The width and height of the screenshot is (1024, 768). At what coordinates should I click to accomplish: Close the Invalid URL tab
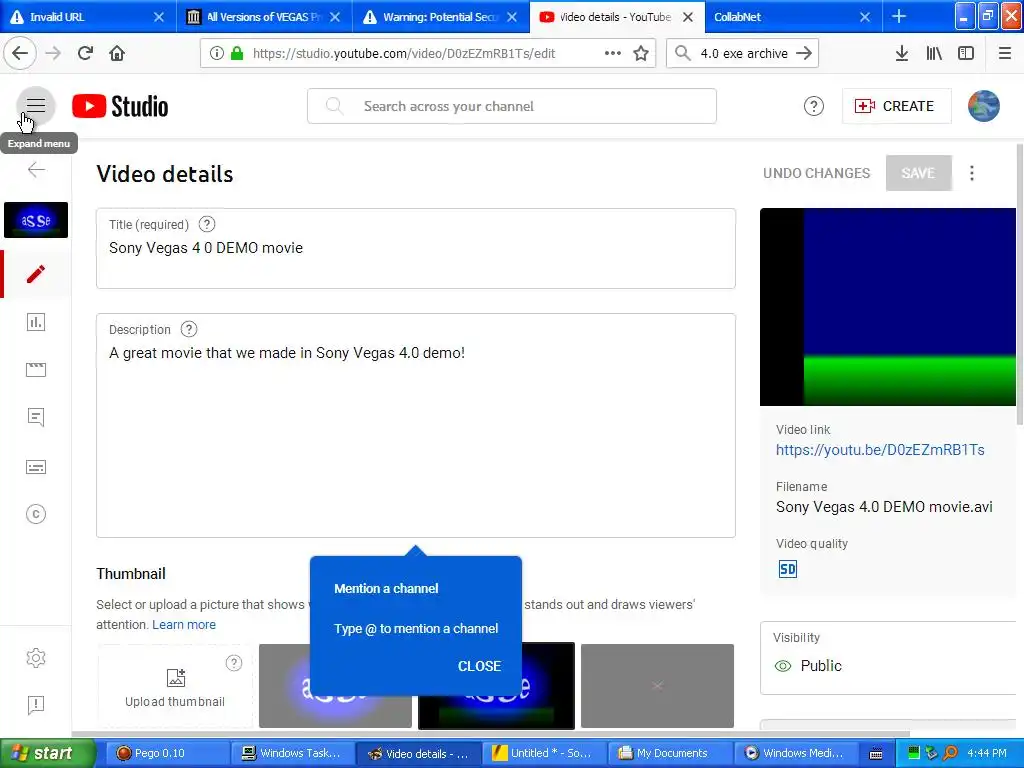tap(159, 17)
